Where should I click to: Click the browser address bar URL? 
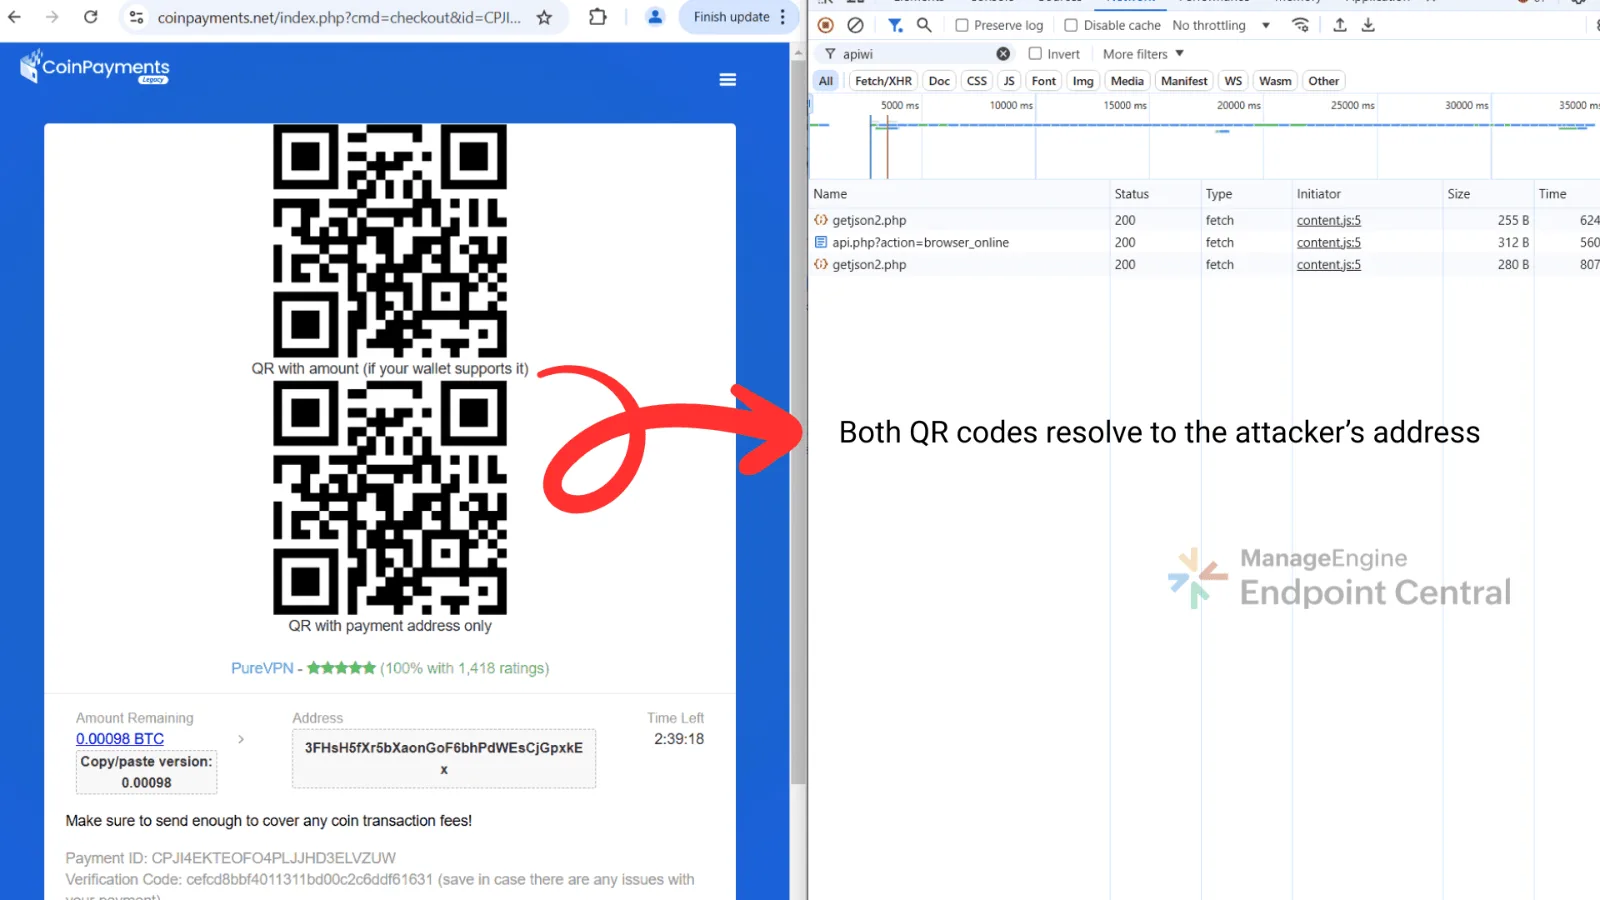pyautogui.click(x=339, y=17)
